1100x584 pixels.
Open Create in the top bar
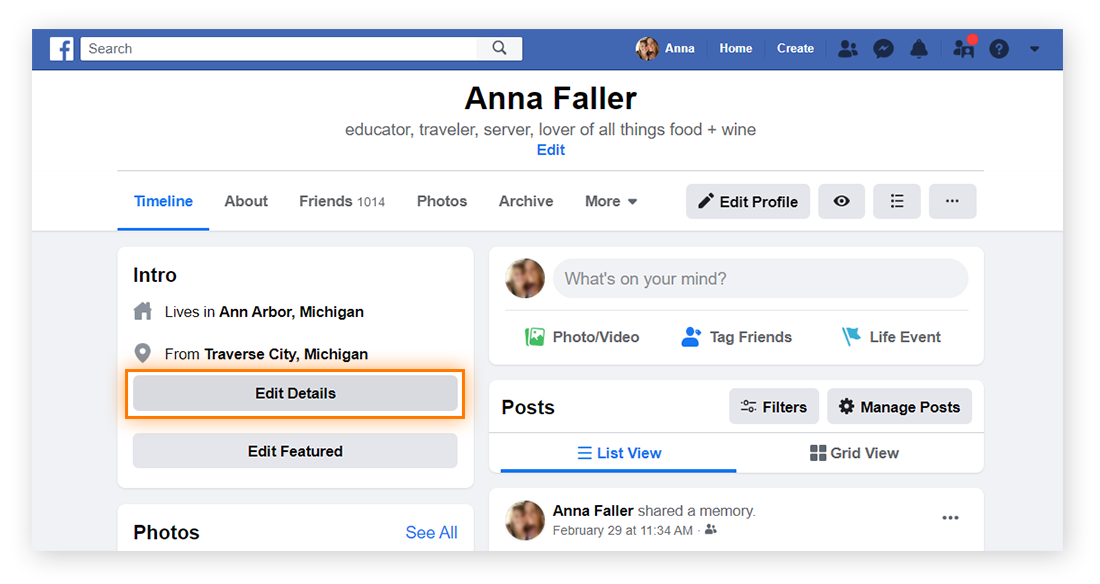[x=795, y=48]
